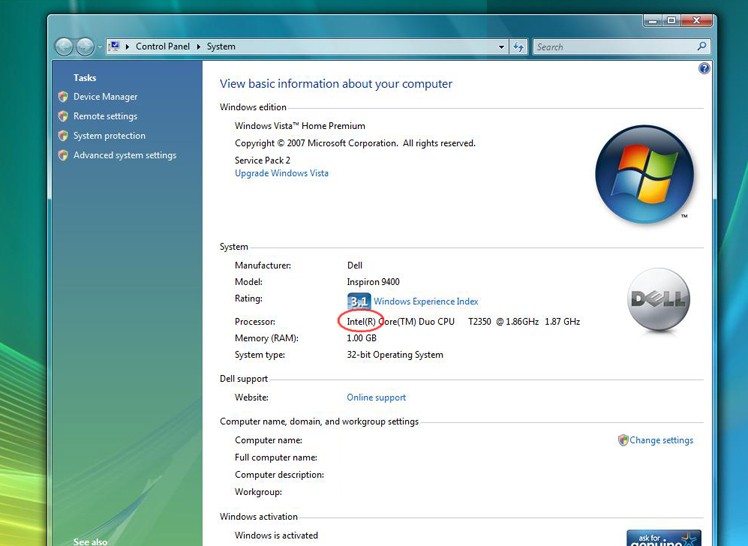
Task: Open Remote settings from the Tasks pane
Action: [105, 116]
